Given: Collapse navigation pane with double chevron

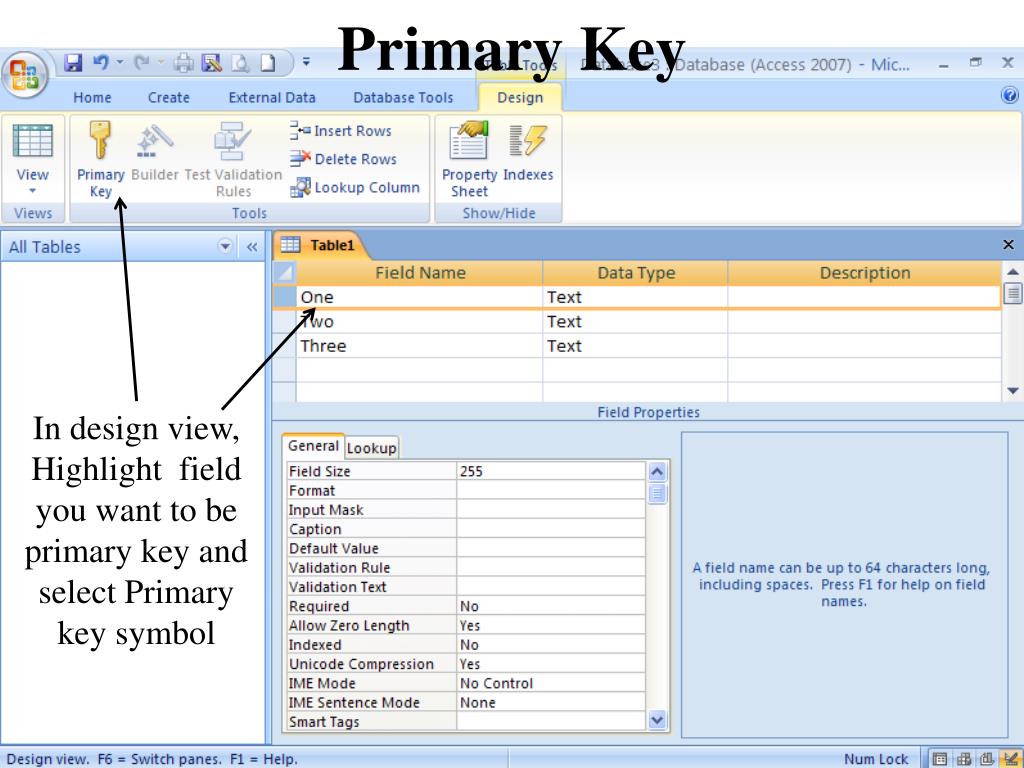Looking at the screenshot, I should point(252,247).
